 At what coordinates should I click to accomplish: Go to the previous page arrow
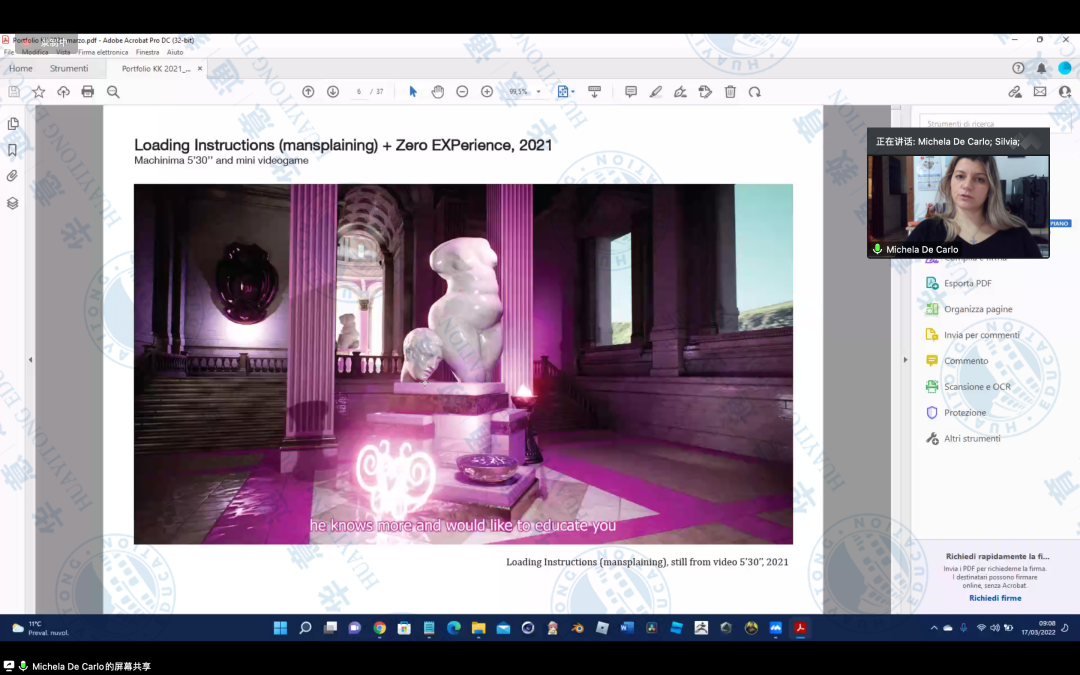[308, 92]
